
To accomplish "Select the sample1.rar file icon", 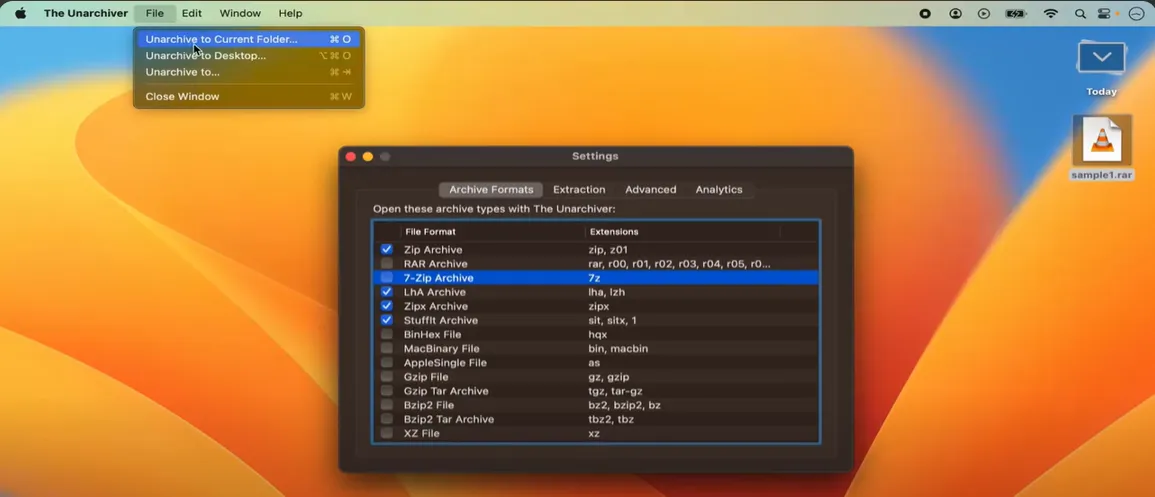I will tap(1102, 141).
